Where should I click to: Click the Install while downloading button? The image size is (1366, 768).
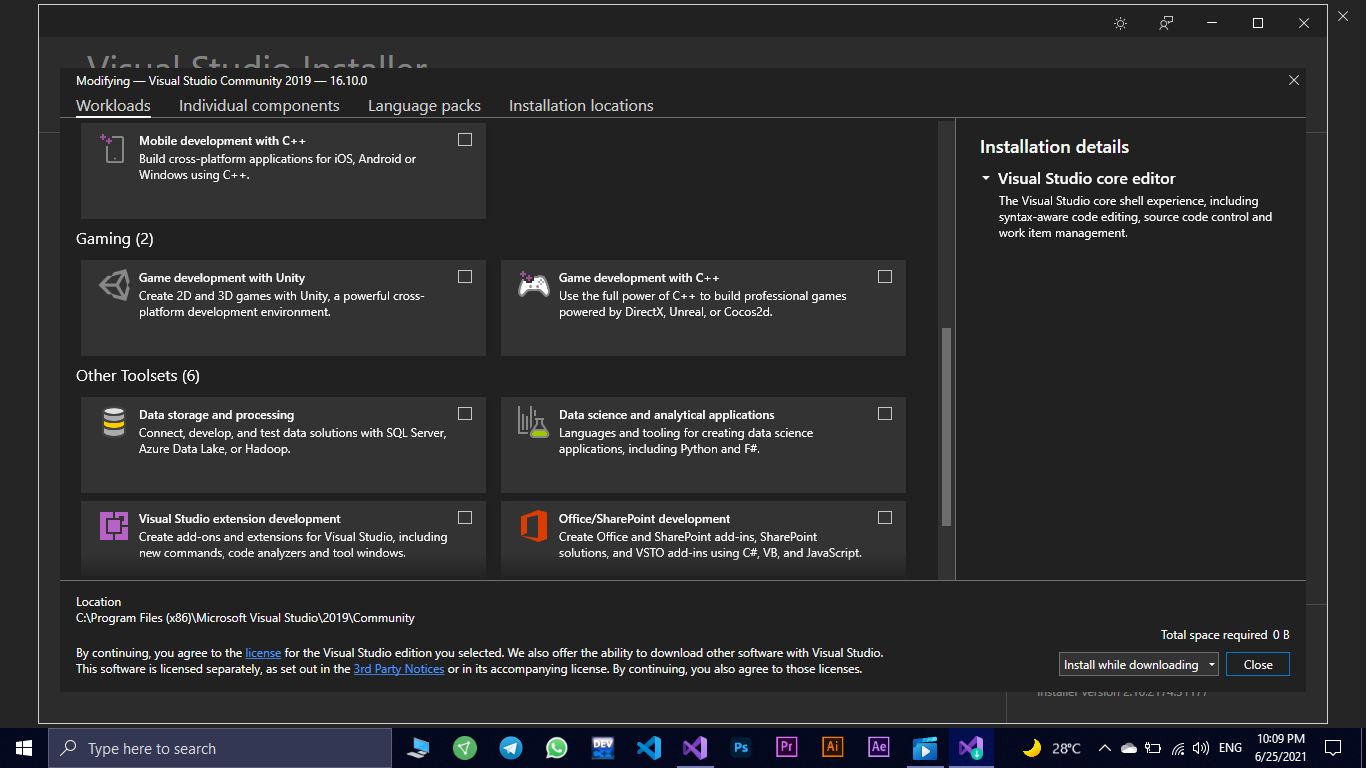[x=1131, y=664]
